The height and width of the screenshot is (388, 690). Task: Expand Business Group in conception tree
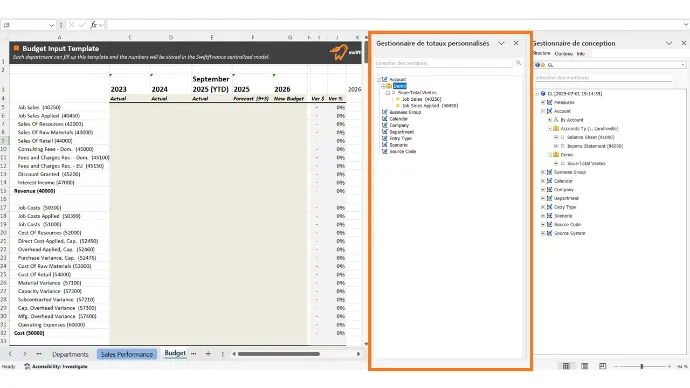[543, 172]
